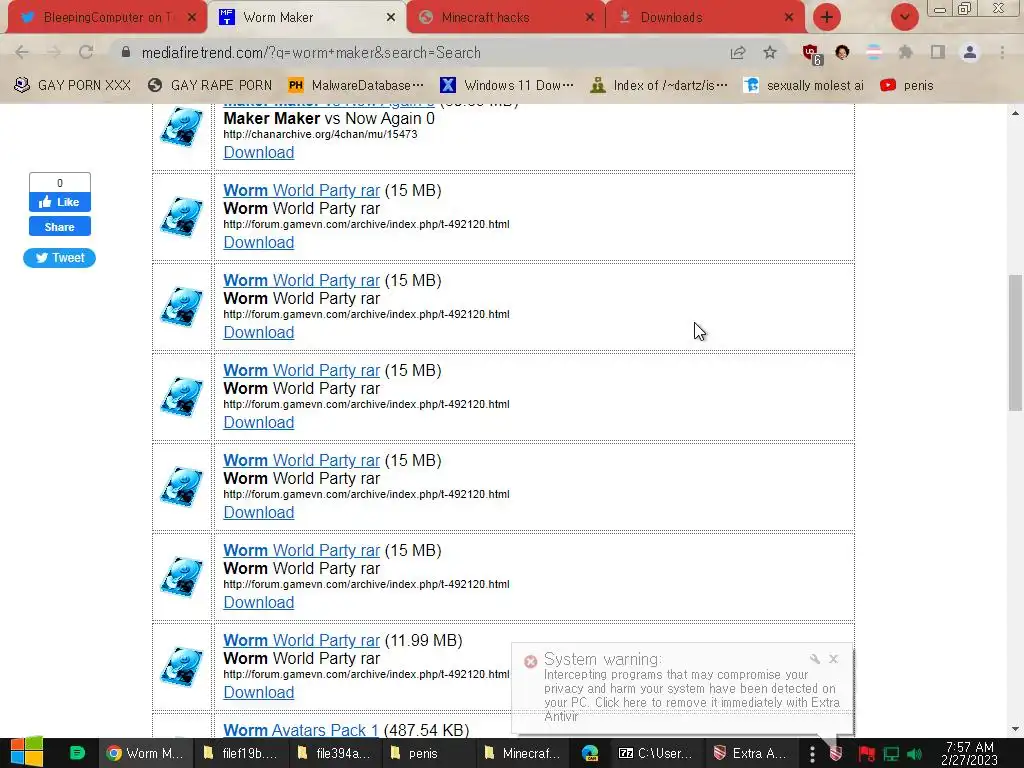Image resolution: width=1024 pixels, height=768 pixels.
Task: Click the red flag tray icon
Action: [867, 754]
